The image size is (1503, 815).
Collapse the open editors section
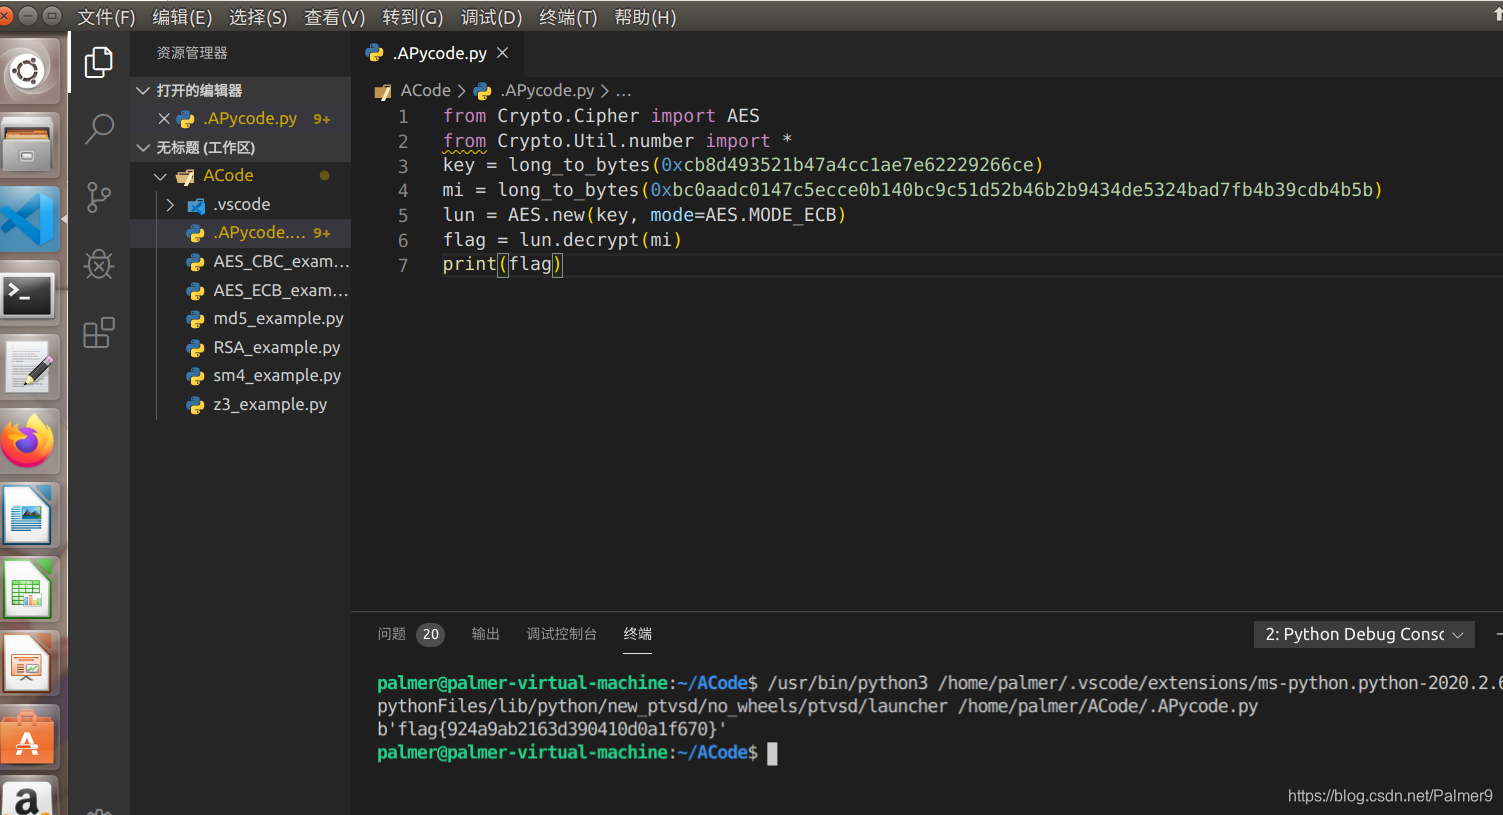pos(143,90)
